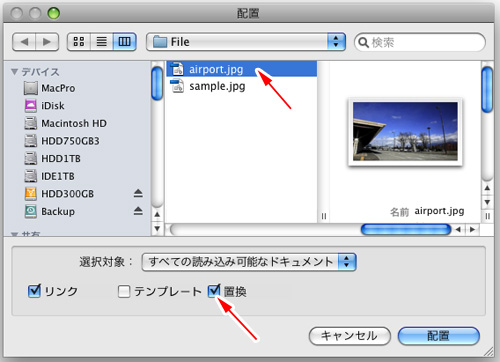Click the IDE1TB drive icon
This screenshot has width=500, height=362.
click(31, 176)
